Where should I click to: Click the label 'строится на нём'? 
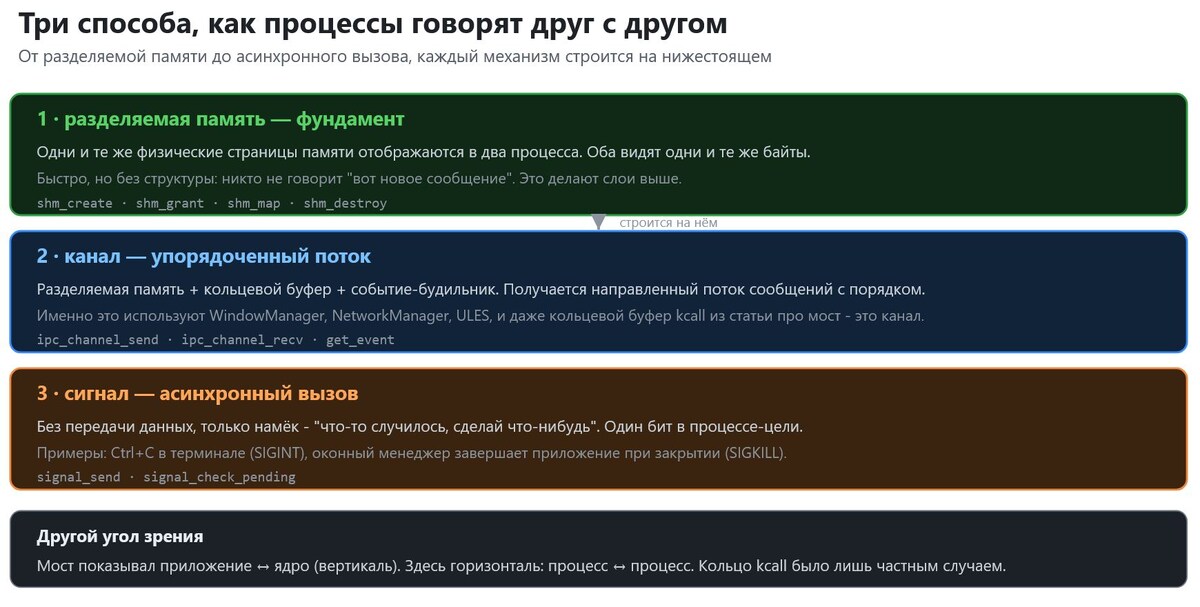coord(668,223)
